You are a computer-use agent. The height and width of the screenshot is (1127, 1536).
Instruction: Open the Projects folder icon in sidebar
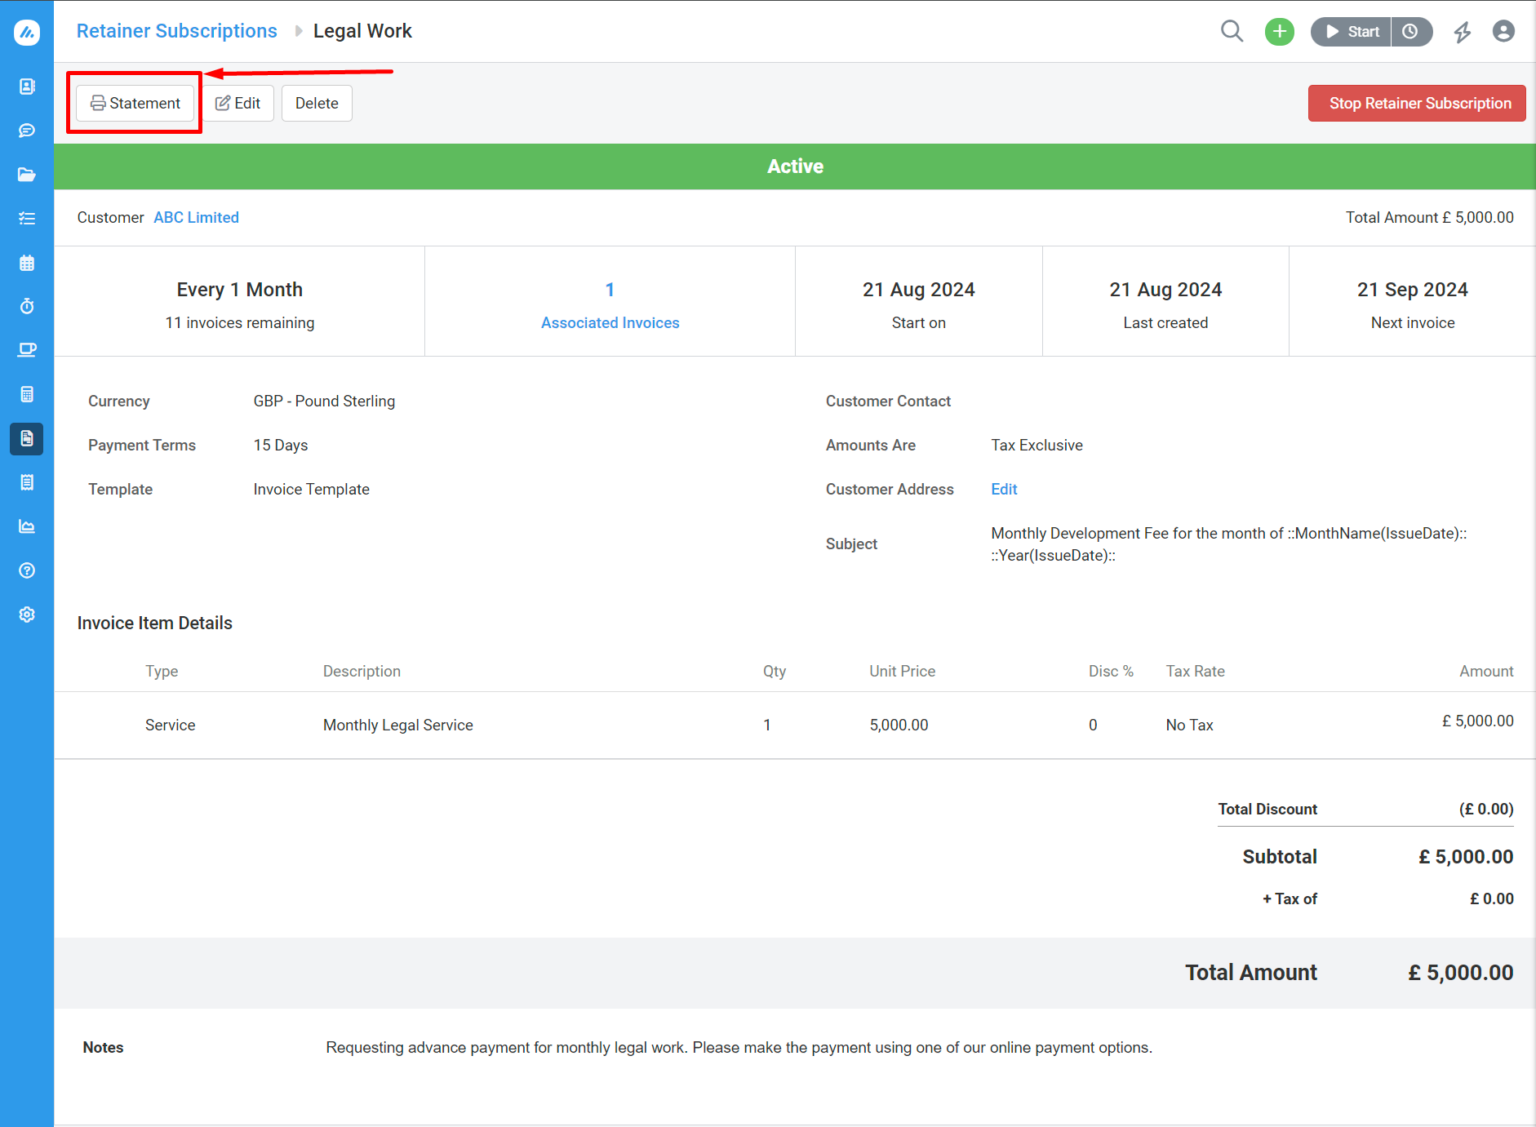27,174
